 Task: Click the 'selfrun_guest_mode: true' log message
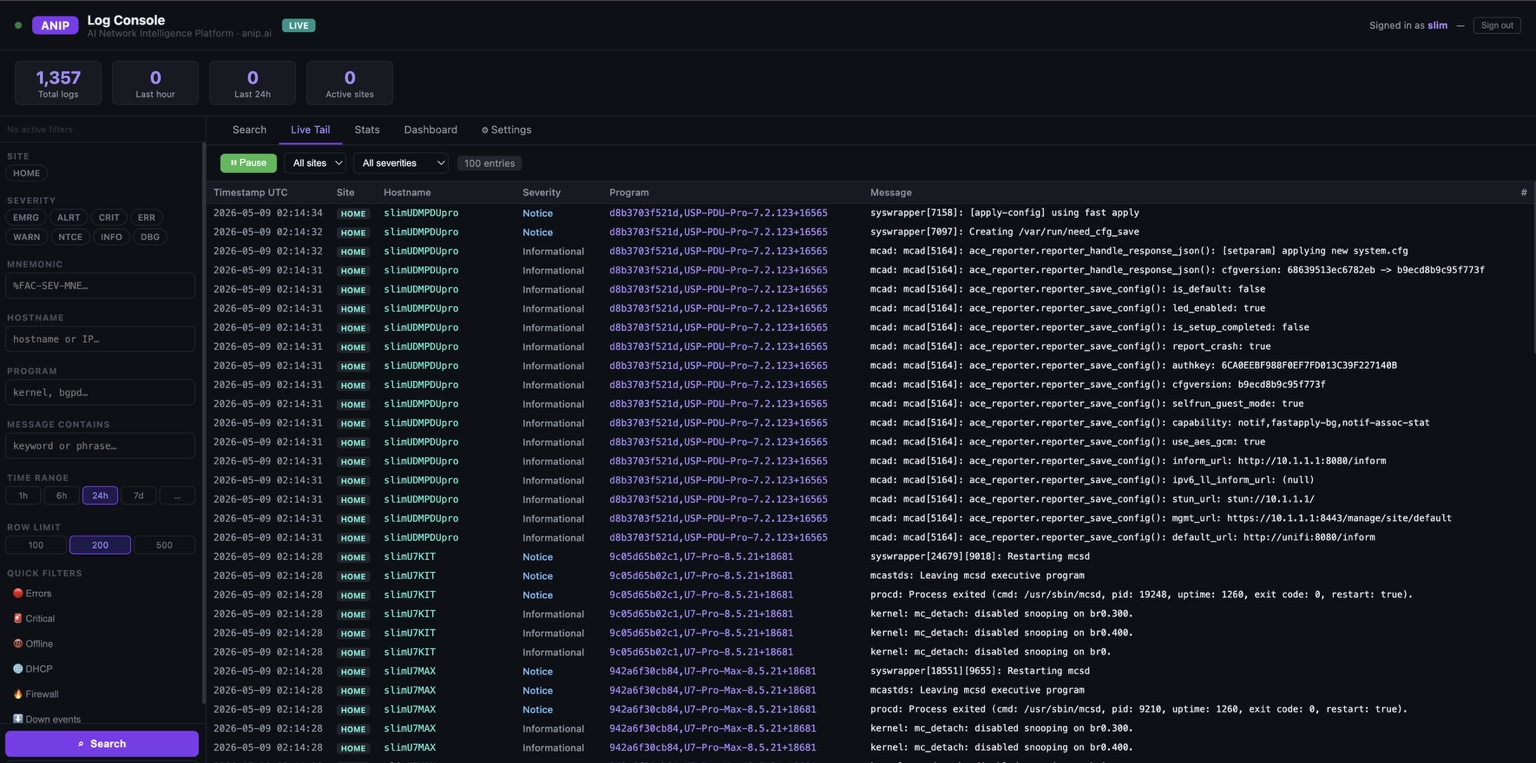[x=1087, y=404]
